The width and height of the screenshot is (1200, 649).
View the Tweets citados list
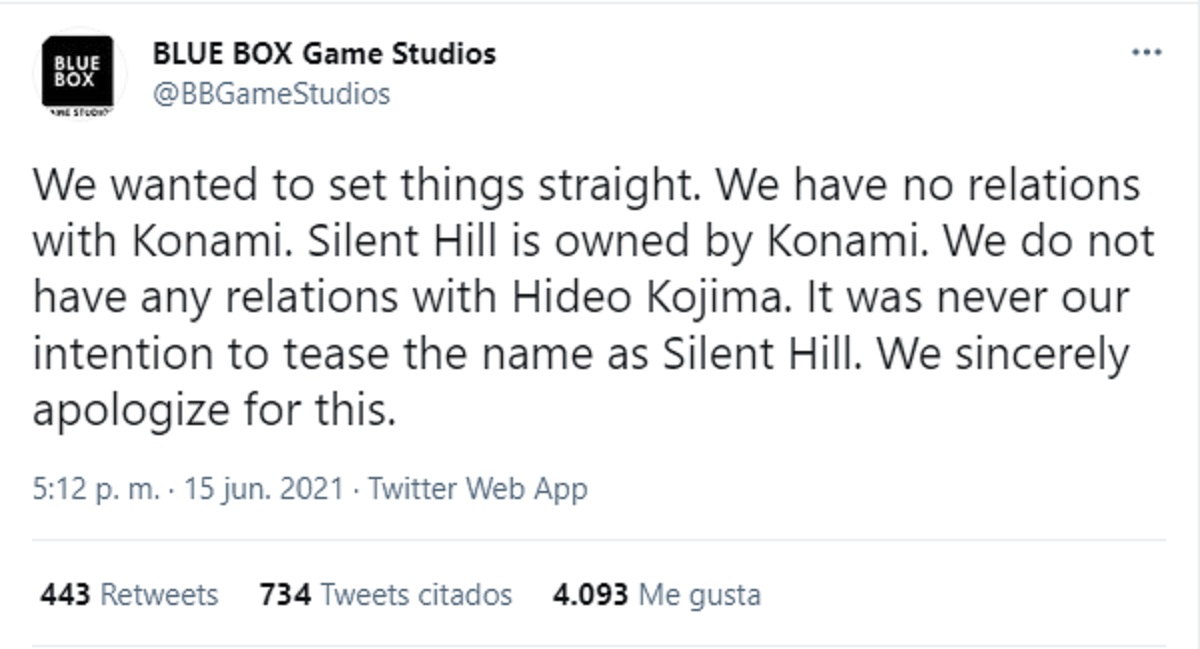point(416,595)
